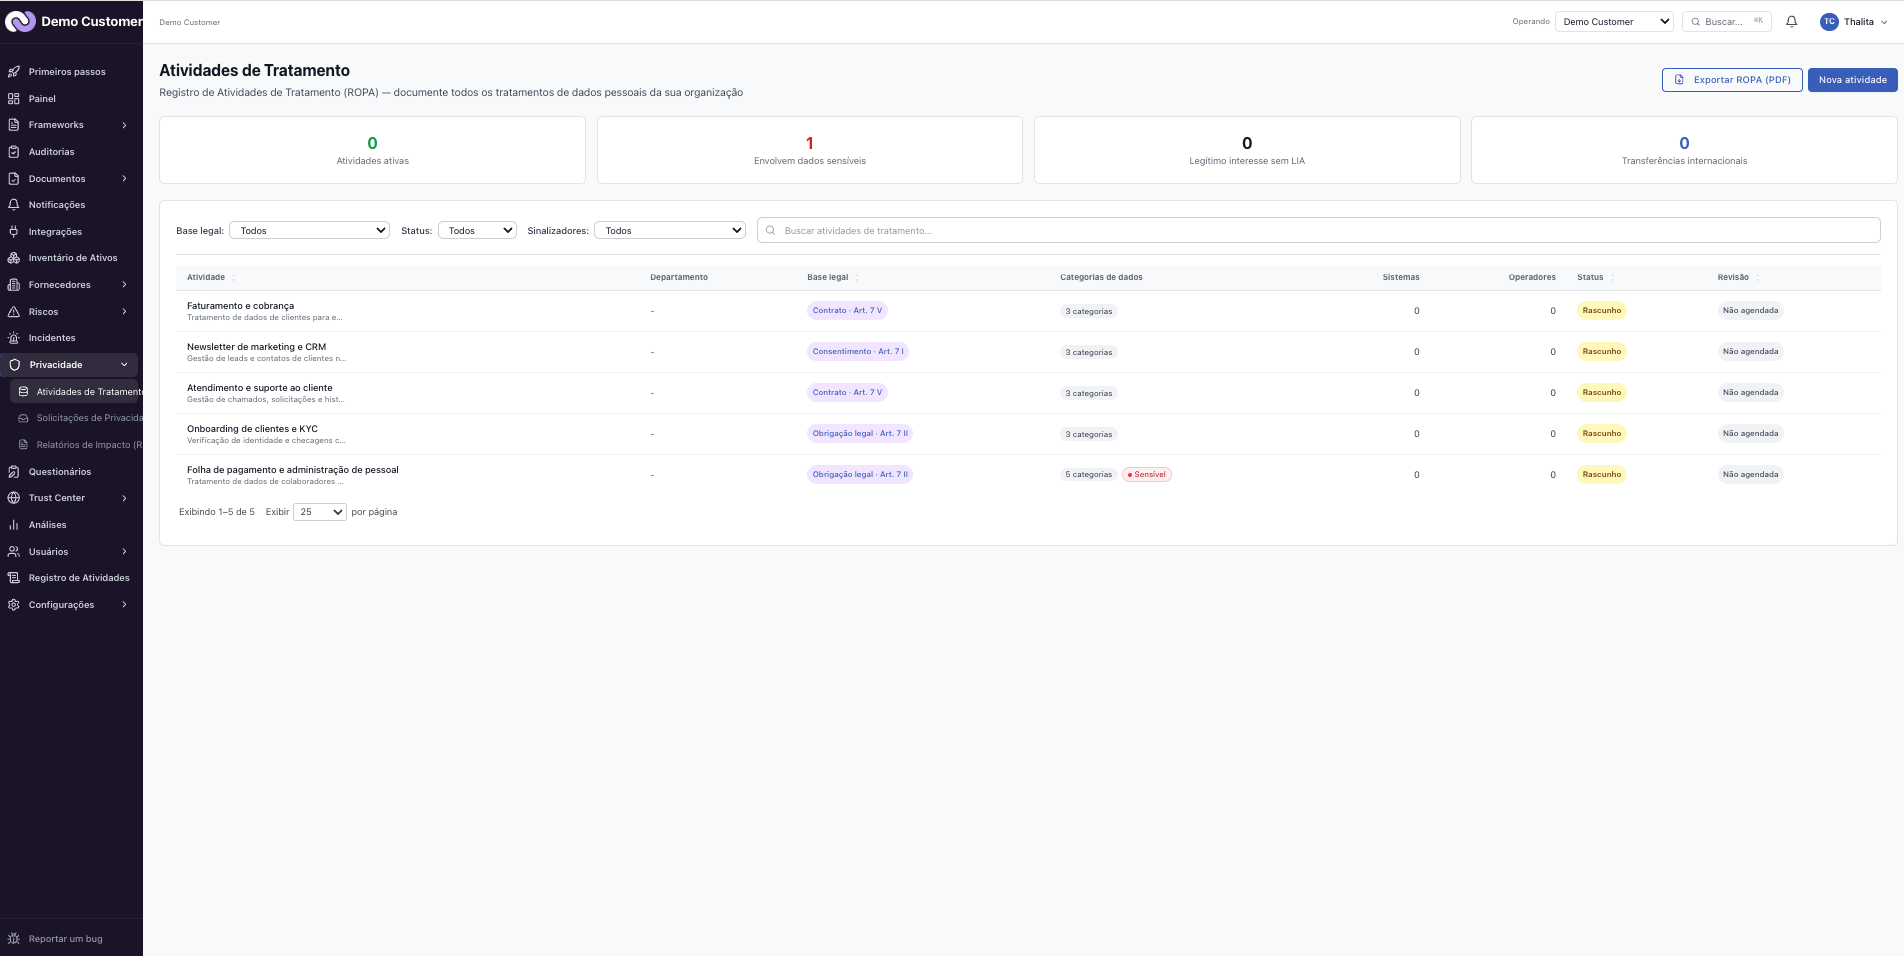The width and height of the screenshot is (1904, 956).
Task: Click the Demo Customer logo icon
Action: click(x=20, y=21)
